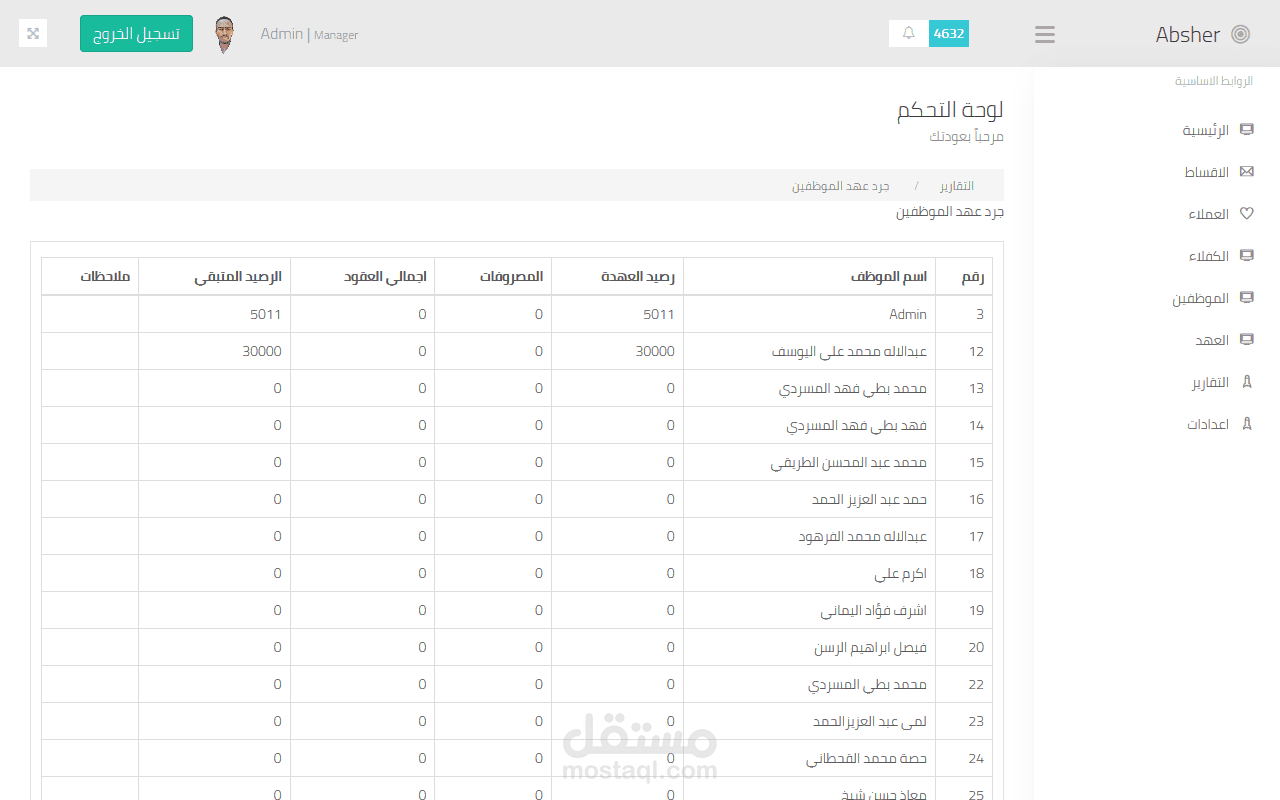Click row number 20 cell

(964, 647)
